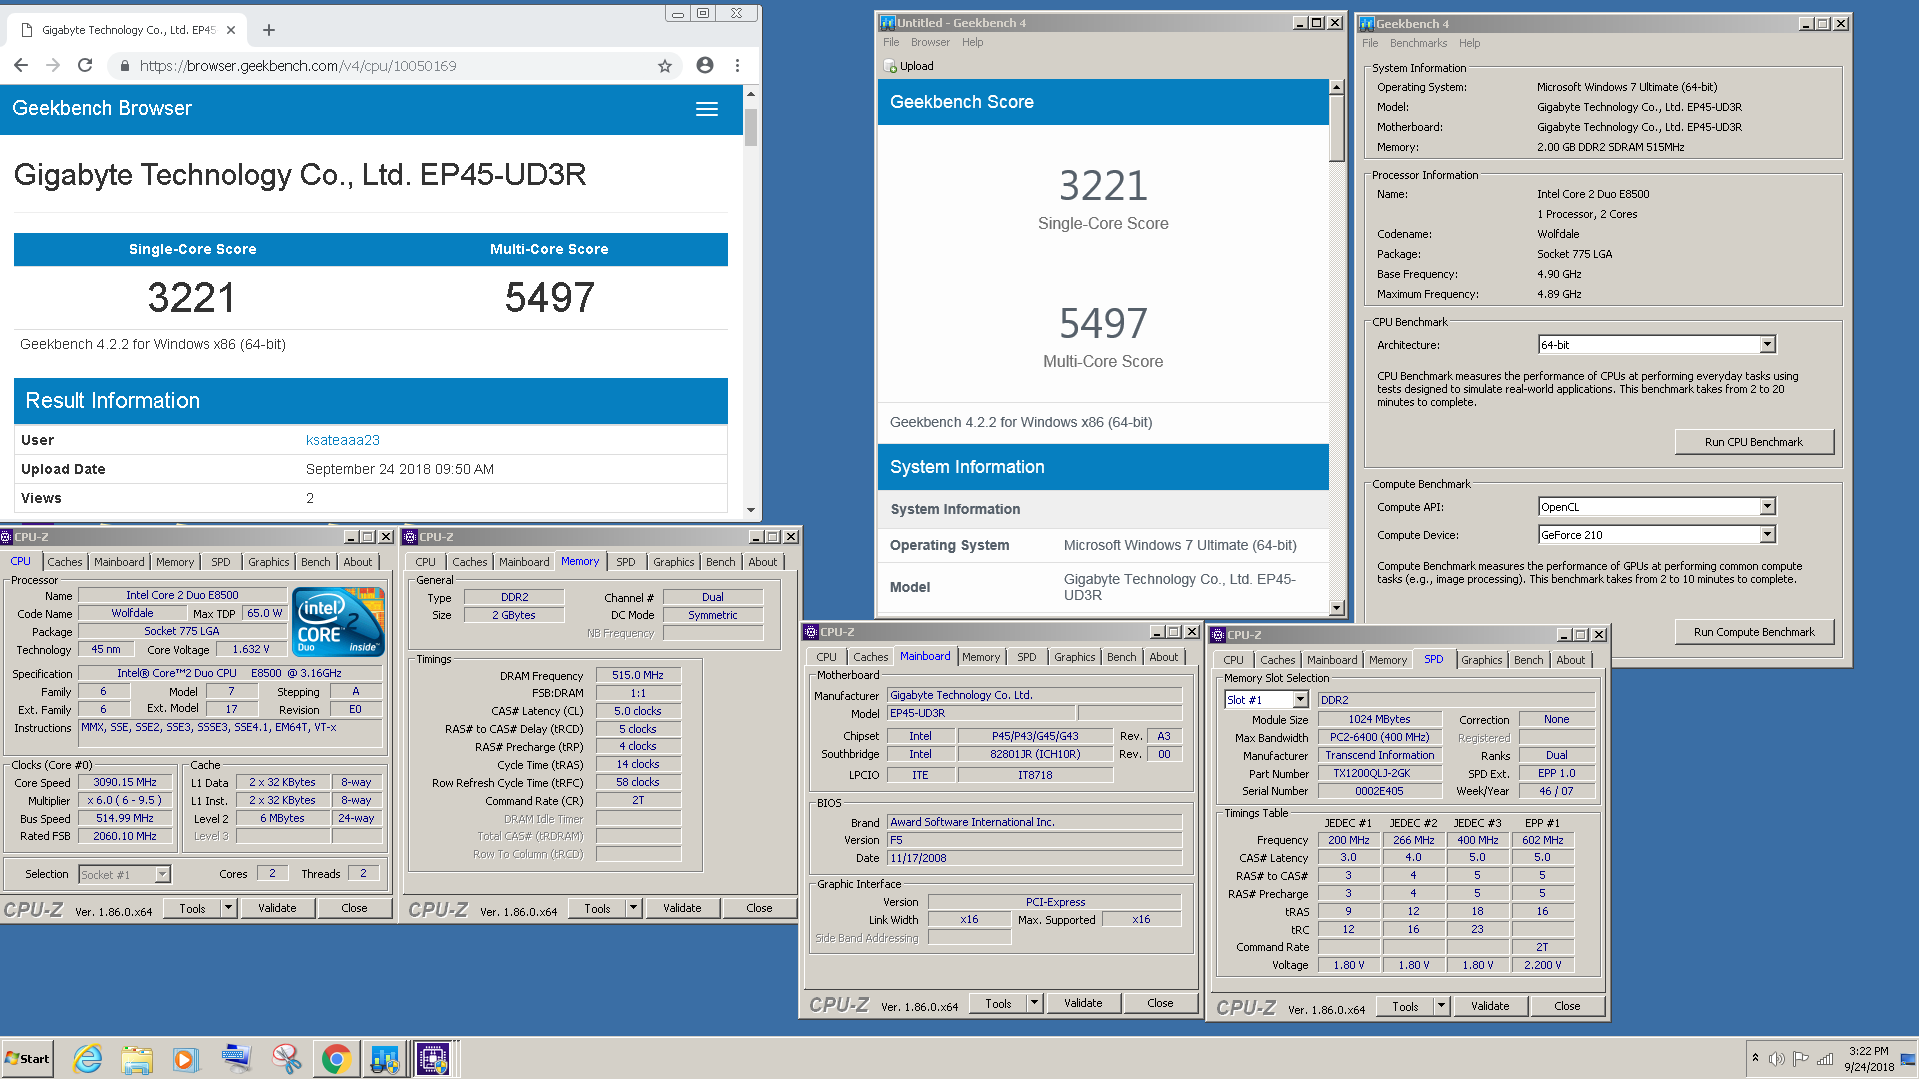Open the Socket #1 selection dropdown
Viewport: 1919px width, 1079px height.
(x=162, y=875)
